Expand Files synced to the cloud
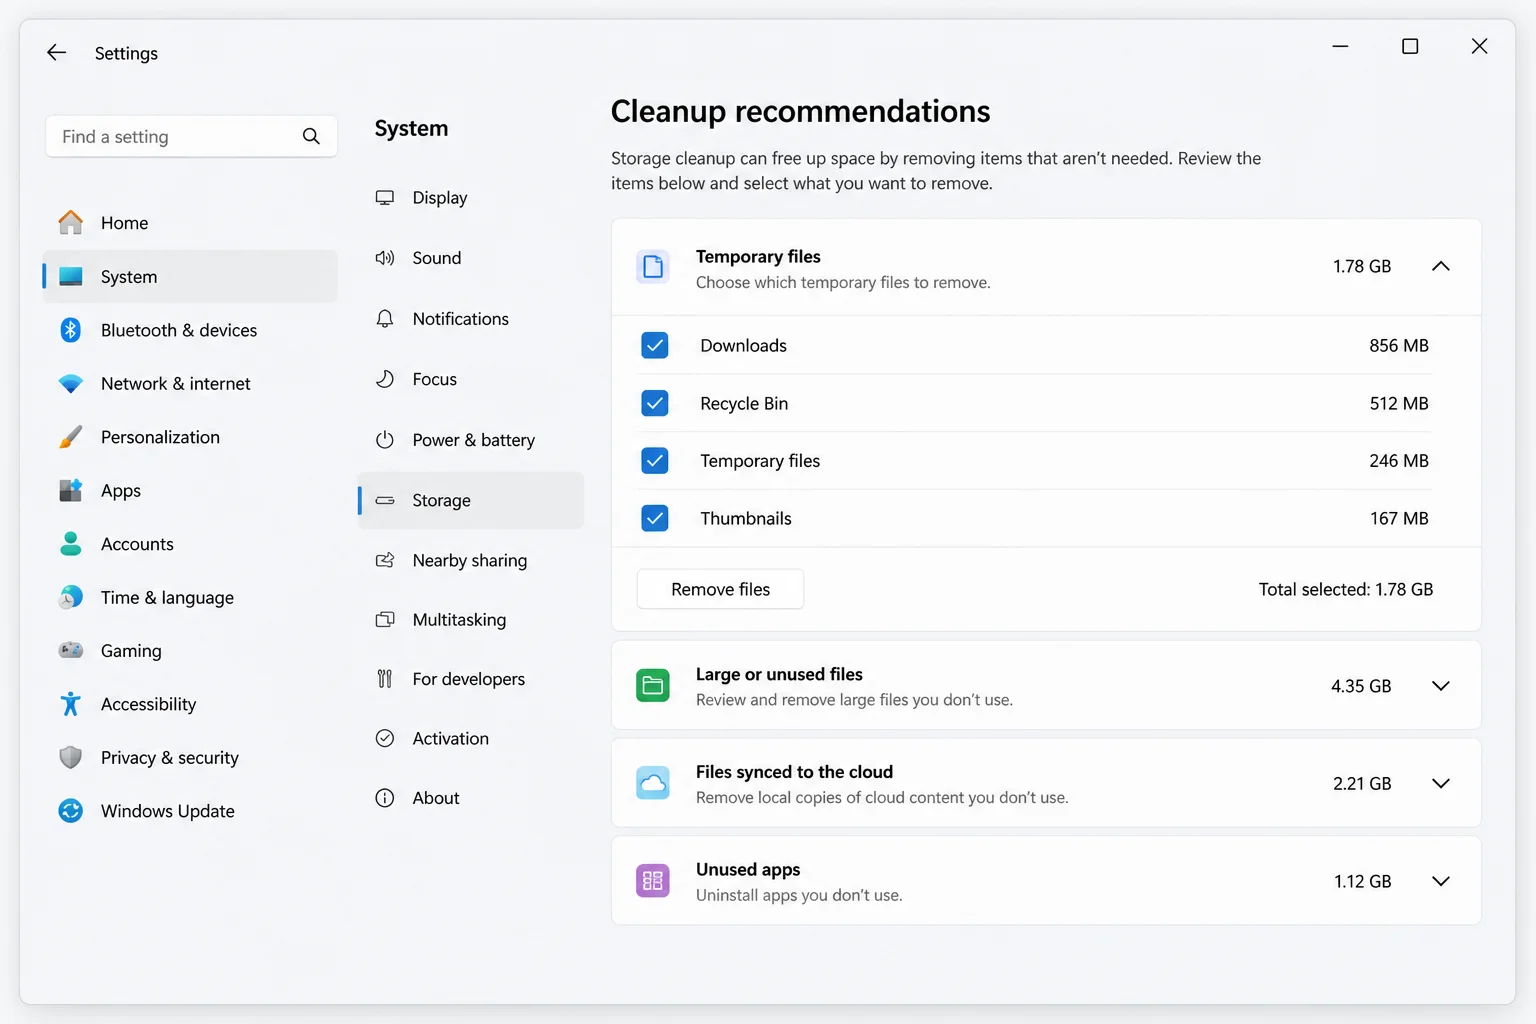Viewport: 1536px width, 1024px height. tap(1440, 783)
